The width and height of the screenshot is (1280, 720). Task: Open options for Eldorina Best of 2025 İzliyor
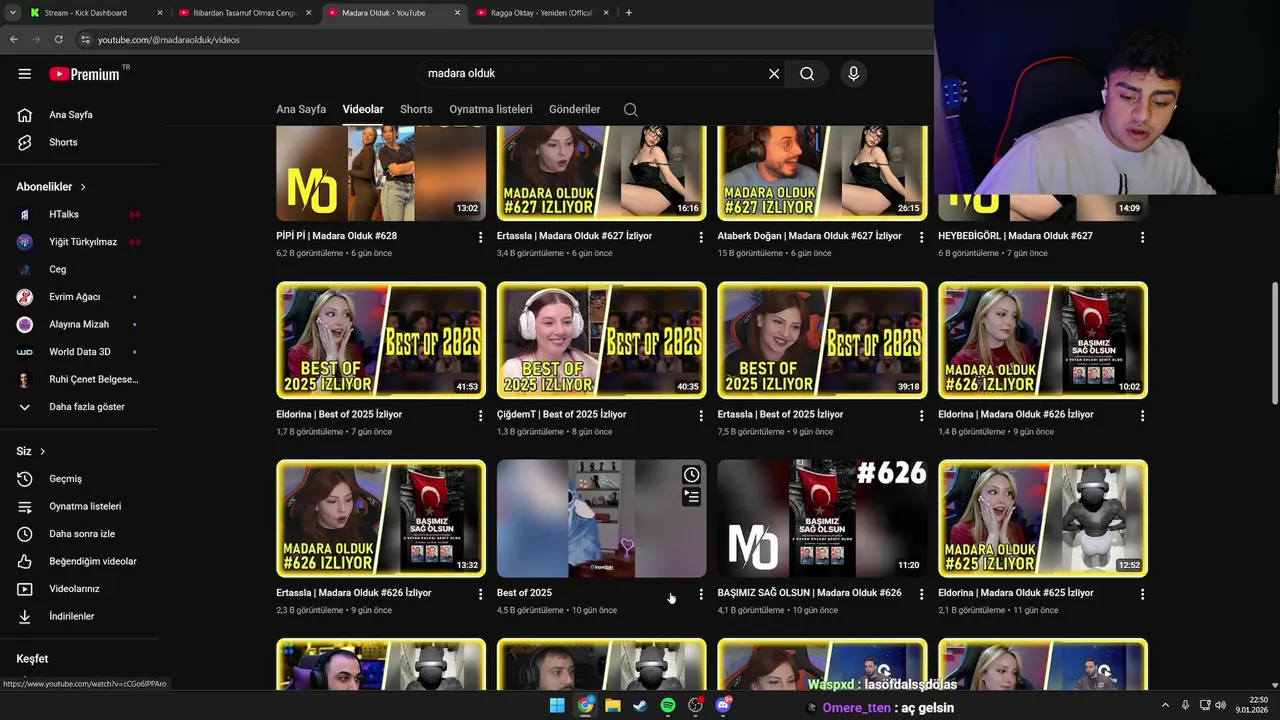(x=480, y=415)
